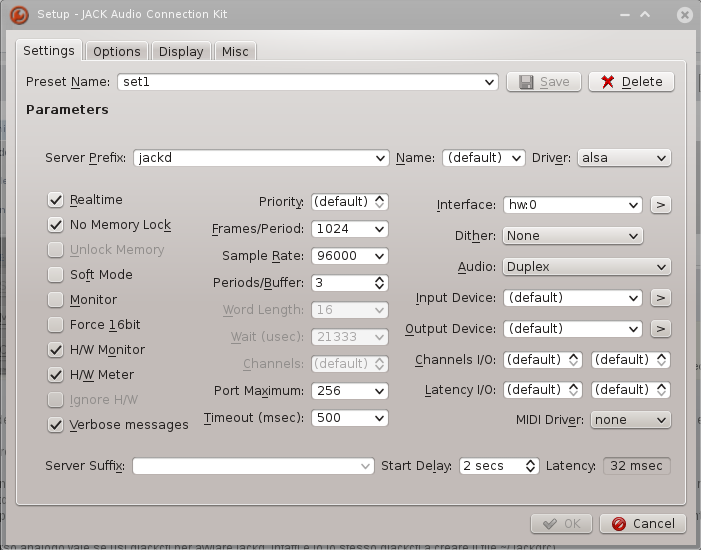Switch to the Settings tab

point(49,51)
